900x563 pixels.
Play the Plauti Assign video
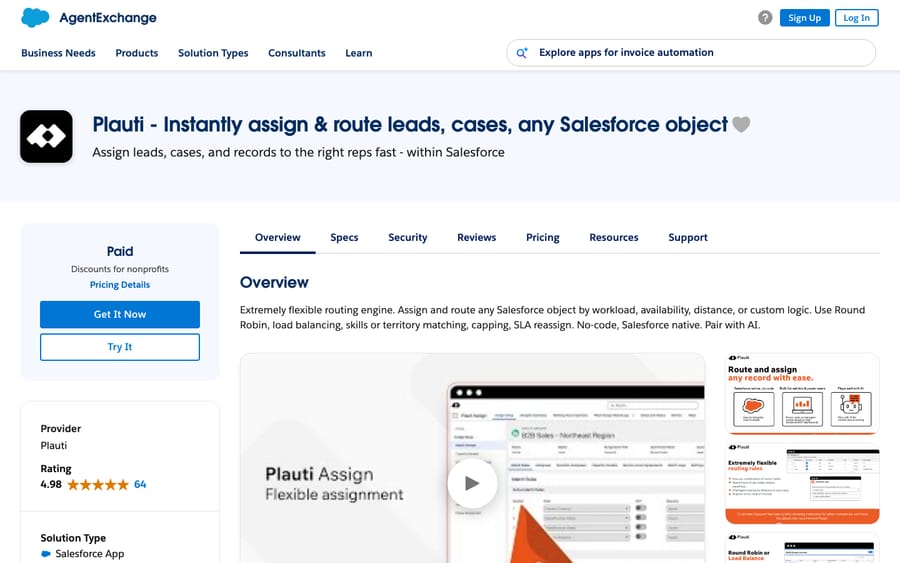click(472, 483)
